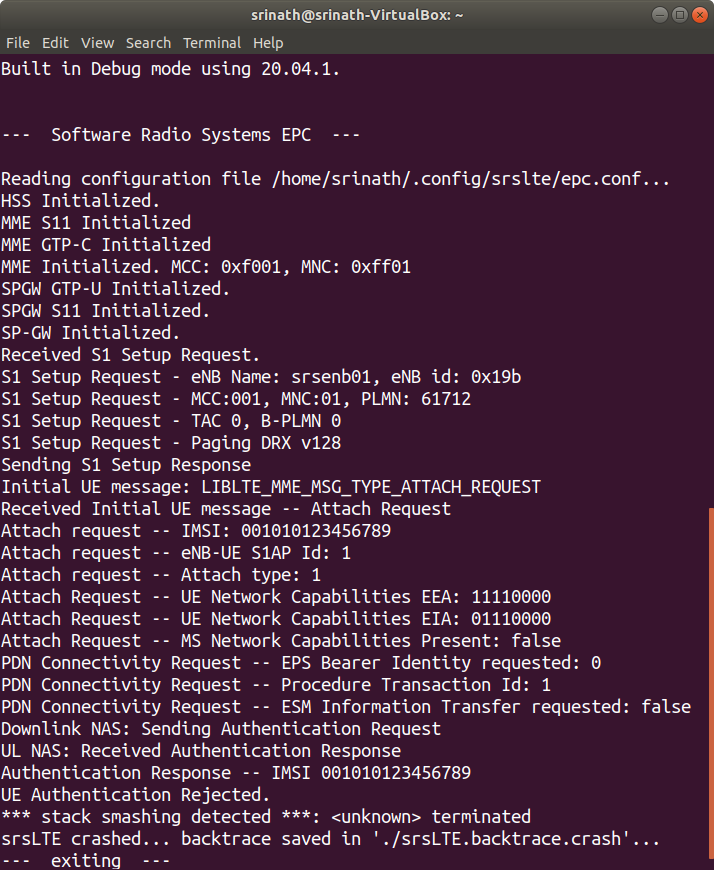The image size is (714, 870).
Task: Click the 'Built in Debug mode' line
Action: pyautogui.click(x=170, y=69)
